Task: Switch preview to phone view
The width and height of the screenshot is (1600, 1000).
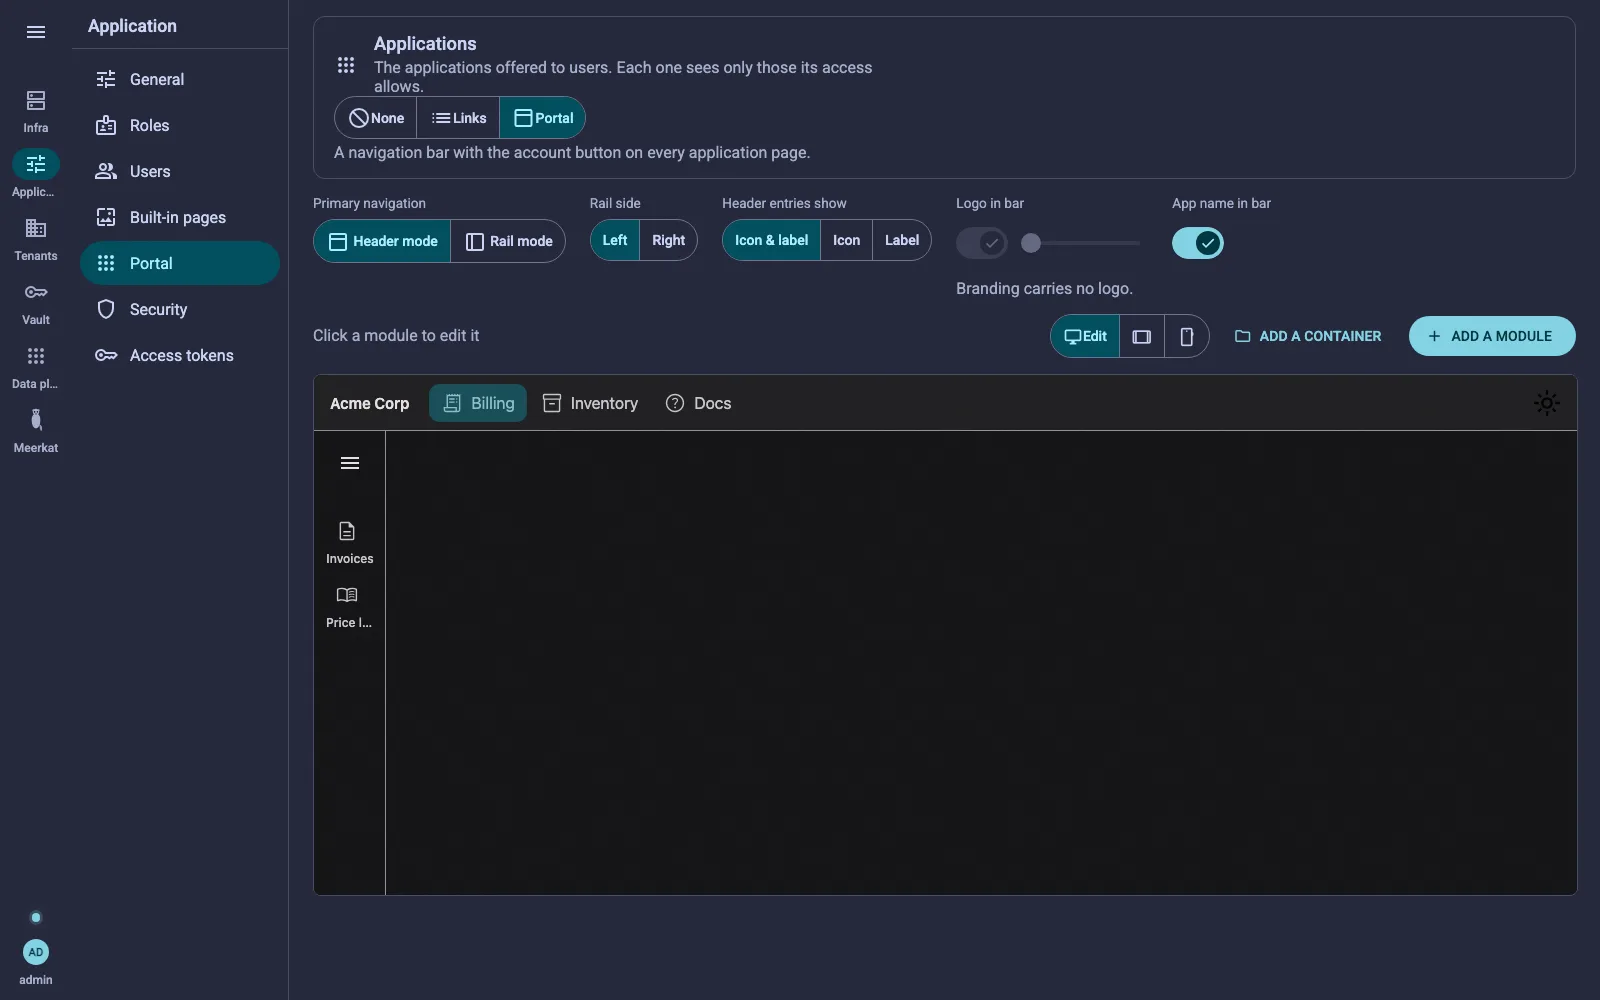Action: click(1187, 336)
